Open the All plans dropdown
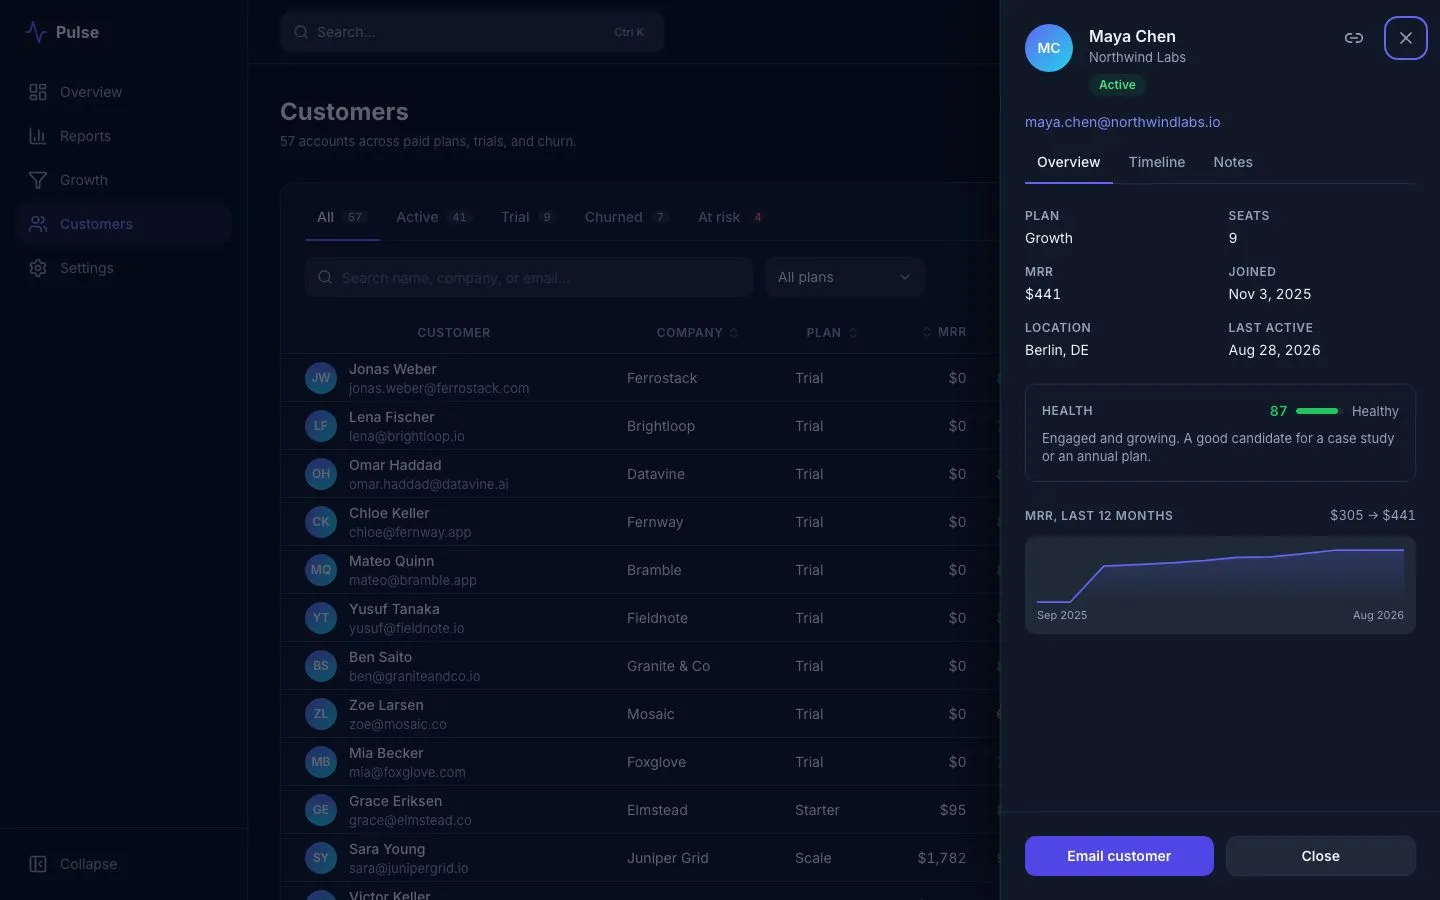The height and width of the screenshot is (900, 1440). (x=845, y=277)
